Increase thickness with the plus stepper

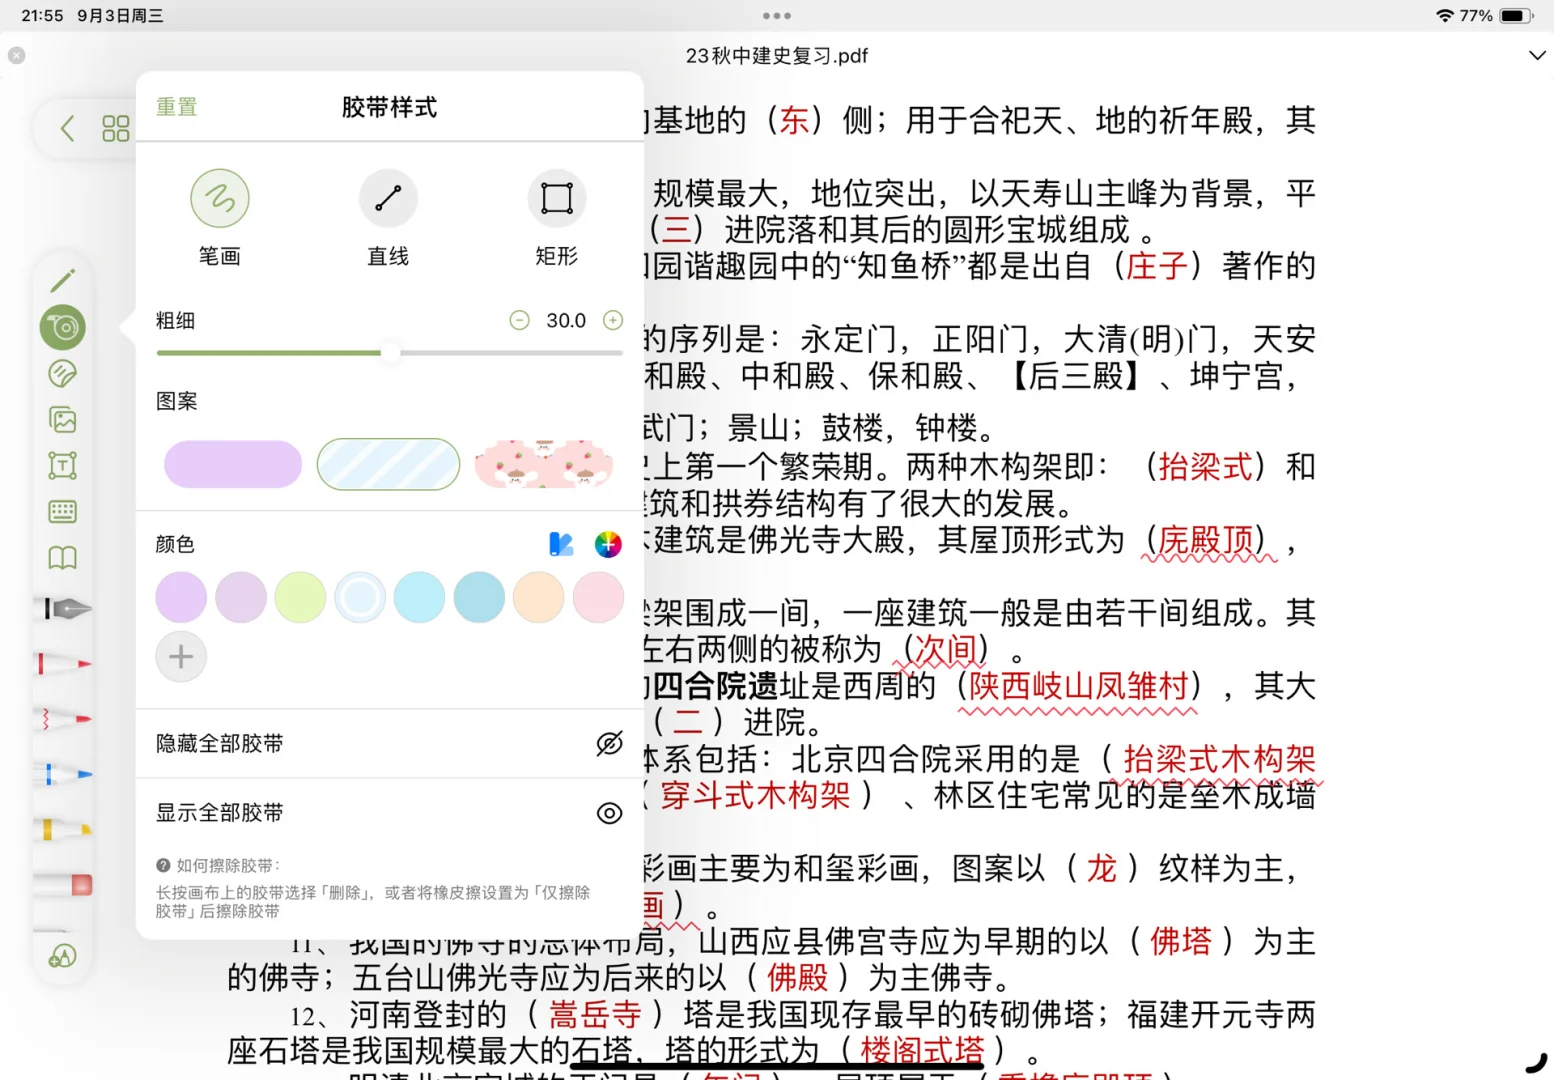point(613,320)
